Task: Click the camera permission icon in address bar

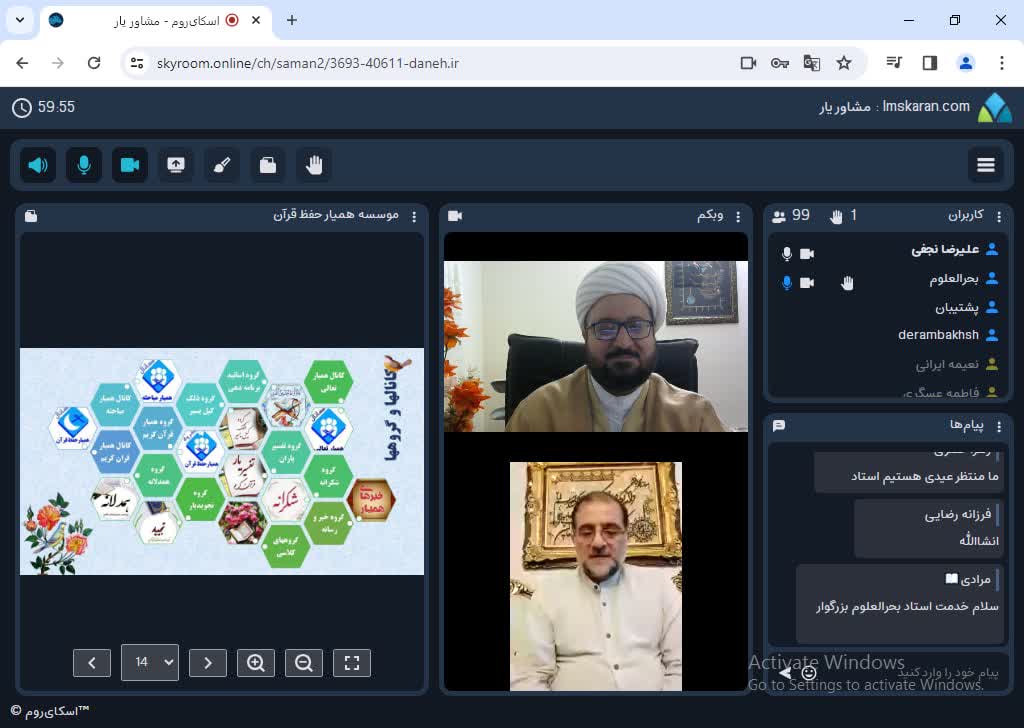Action: [x=748, y=63]
